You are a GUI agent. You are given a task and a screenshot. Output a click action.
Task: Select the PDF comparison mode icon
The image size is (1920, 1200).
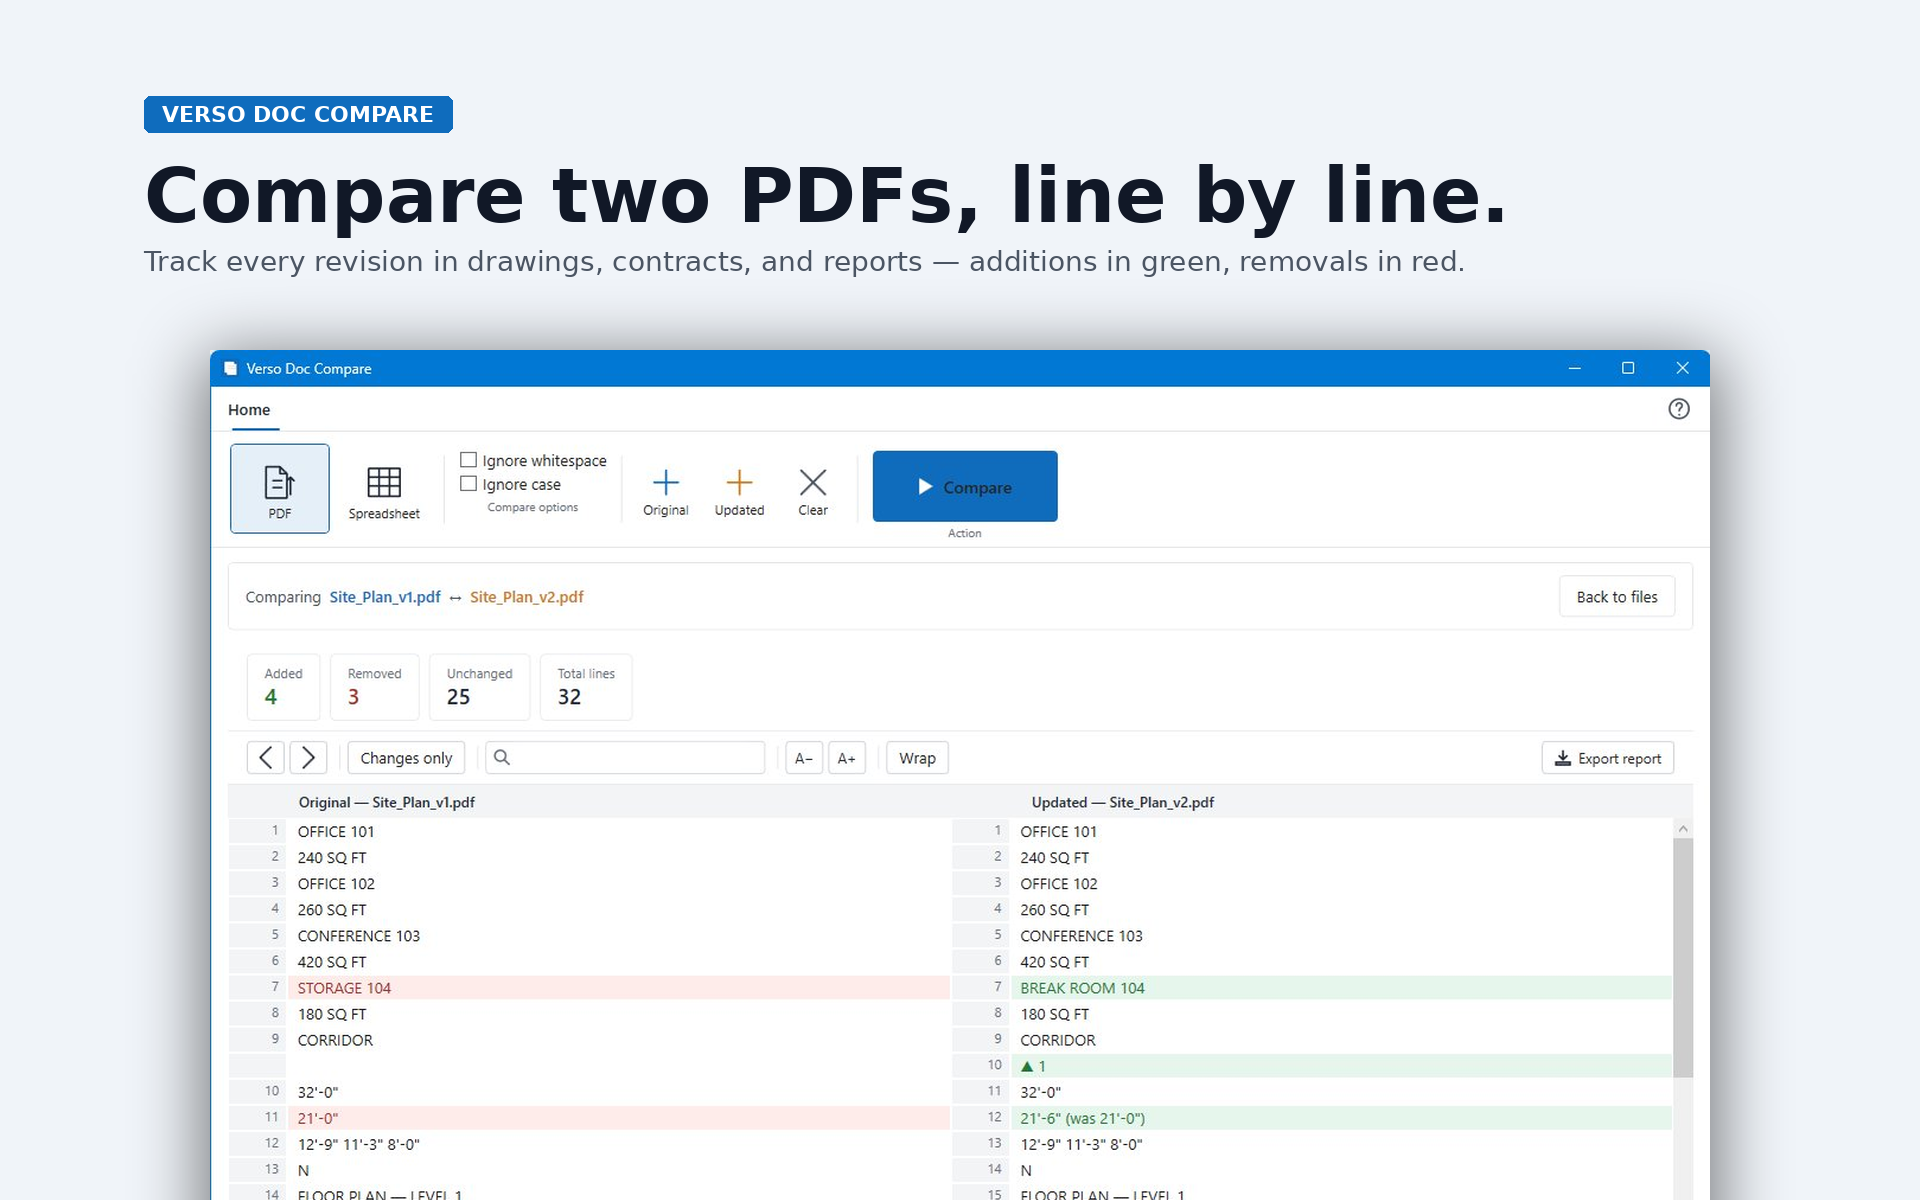pyautogui.click(x=280, y=488)
